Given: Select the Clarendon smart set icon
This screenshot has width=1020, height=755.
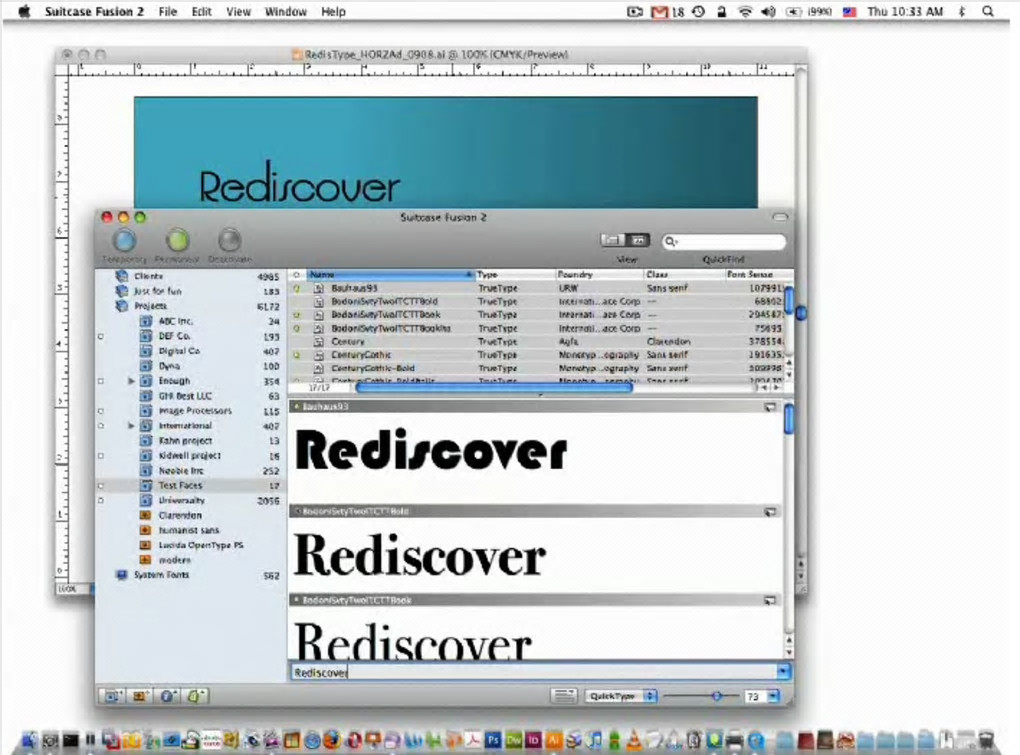Looking at the screenshot, I should tap(146, 515).
